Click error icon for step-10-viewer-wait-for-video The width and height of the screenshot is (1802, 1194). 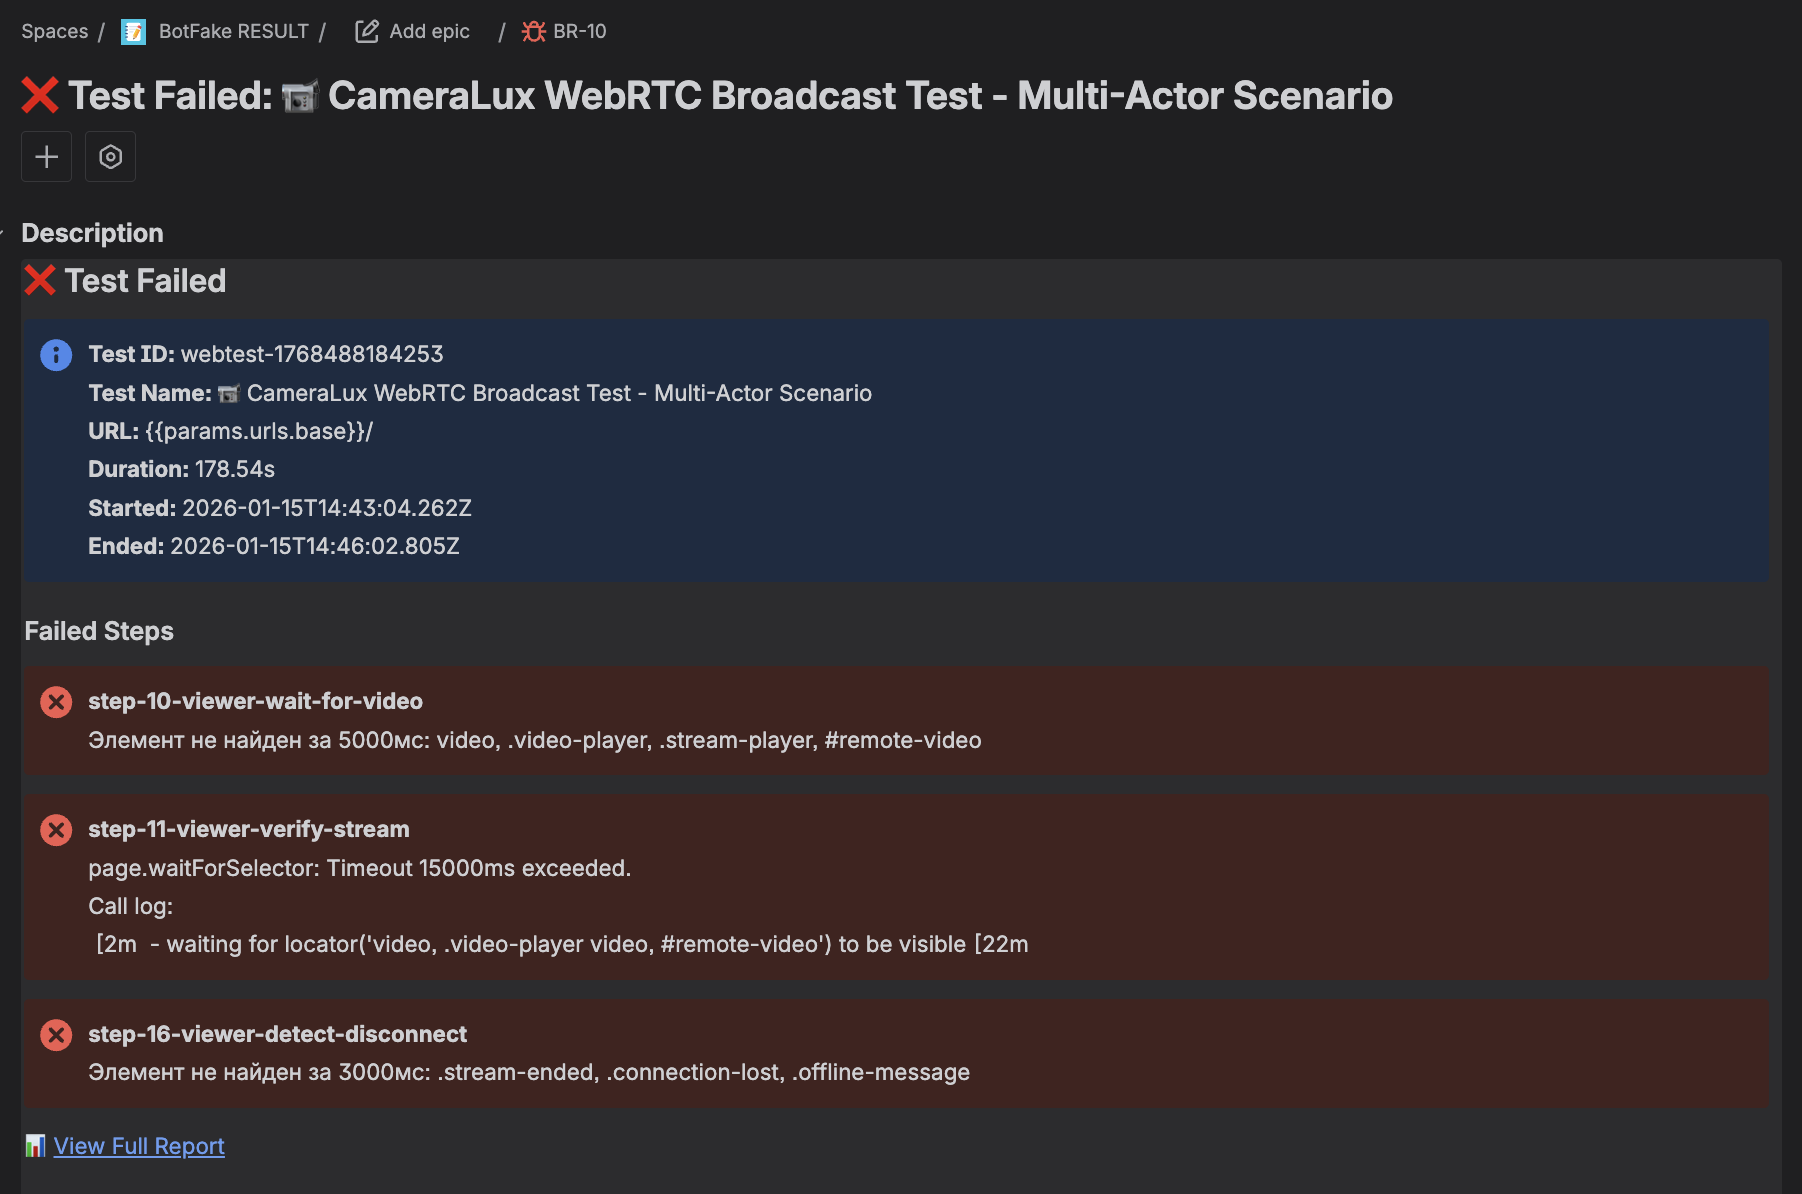click(x=56, y=702)
